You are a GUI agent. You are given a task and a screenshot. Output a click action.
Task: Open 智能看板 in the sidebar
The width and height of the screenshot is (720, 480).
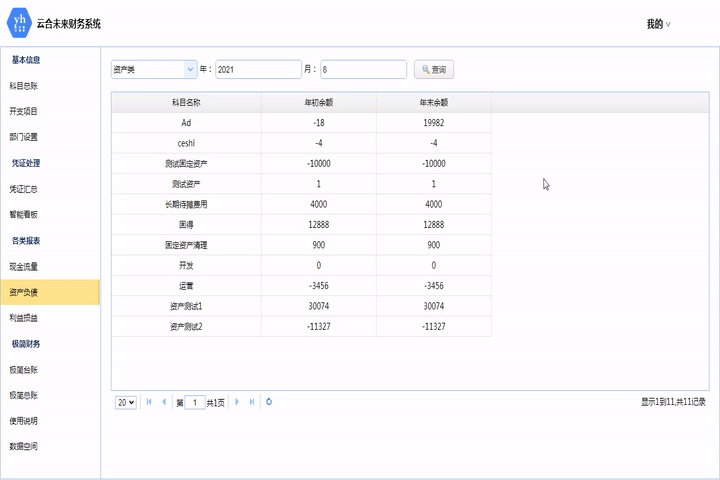[x=24, y=214]
